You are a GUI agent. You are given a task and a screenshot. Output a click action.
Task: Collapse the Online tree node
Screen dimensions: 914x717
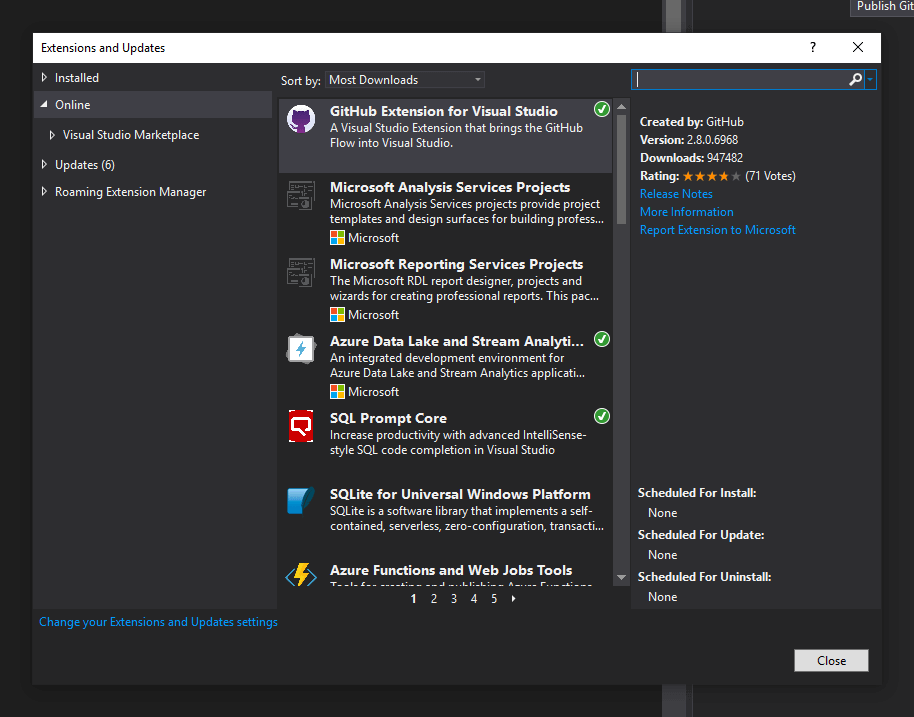point(44,104)
